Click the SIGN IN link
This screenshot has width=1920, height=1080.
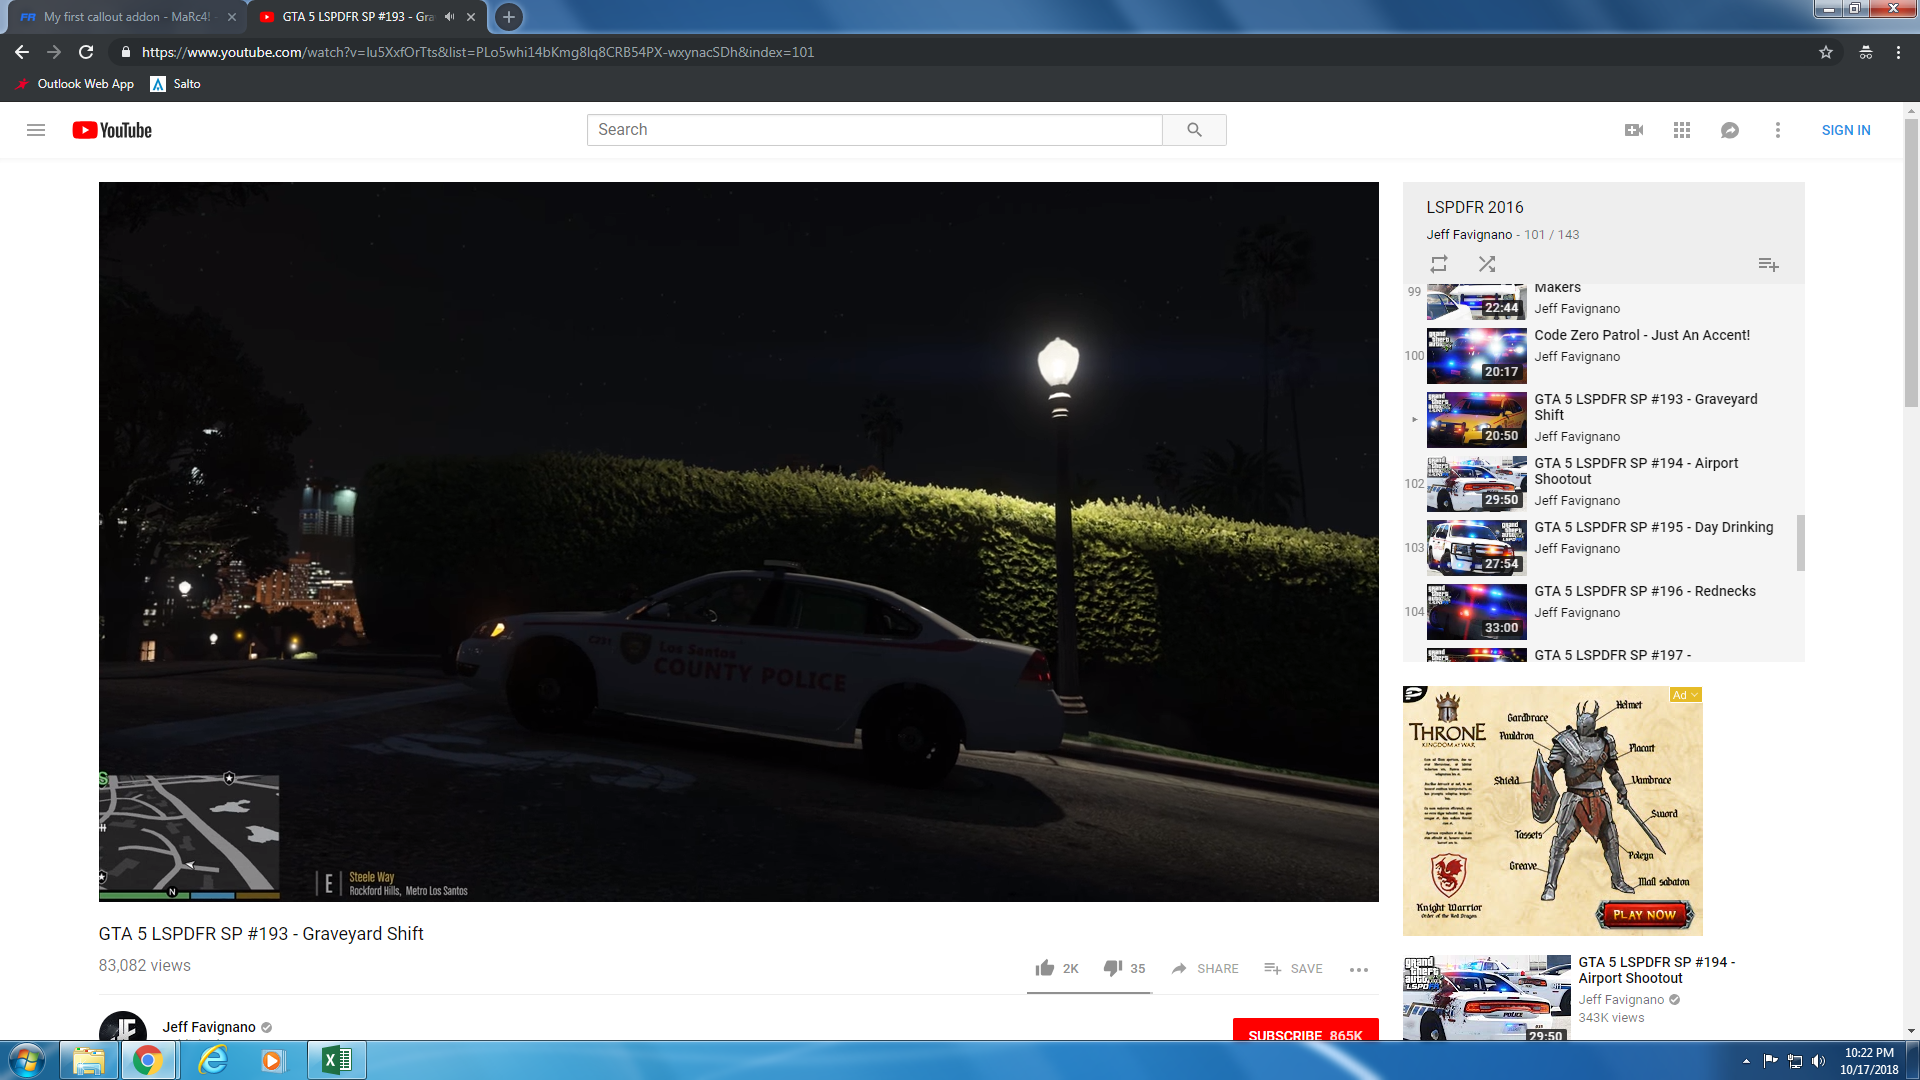click(x=1845, y=130)
